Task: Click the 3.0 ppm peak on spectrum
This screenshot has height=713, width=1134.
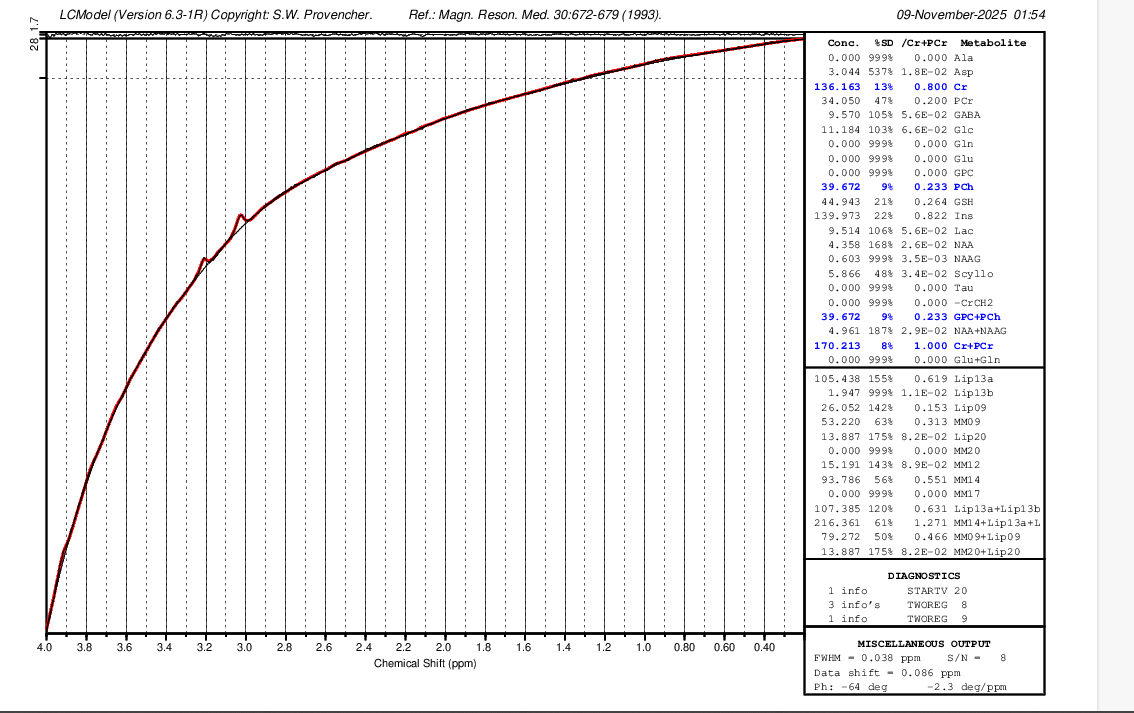Action: pos(241,215)
